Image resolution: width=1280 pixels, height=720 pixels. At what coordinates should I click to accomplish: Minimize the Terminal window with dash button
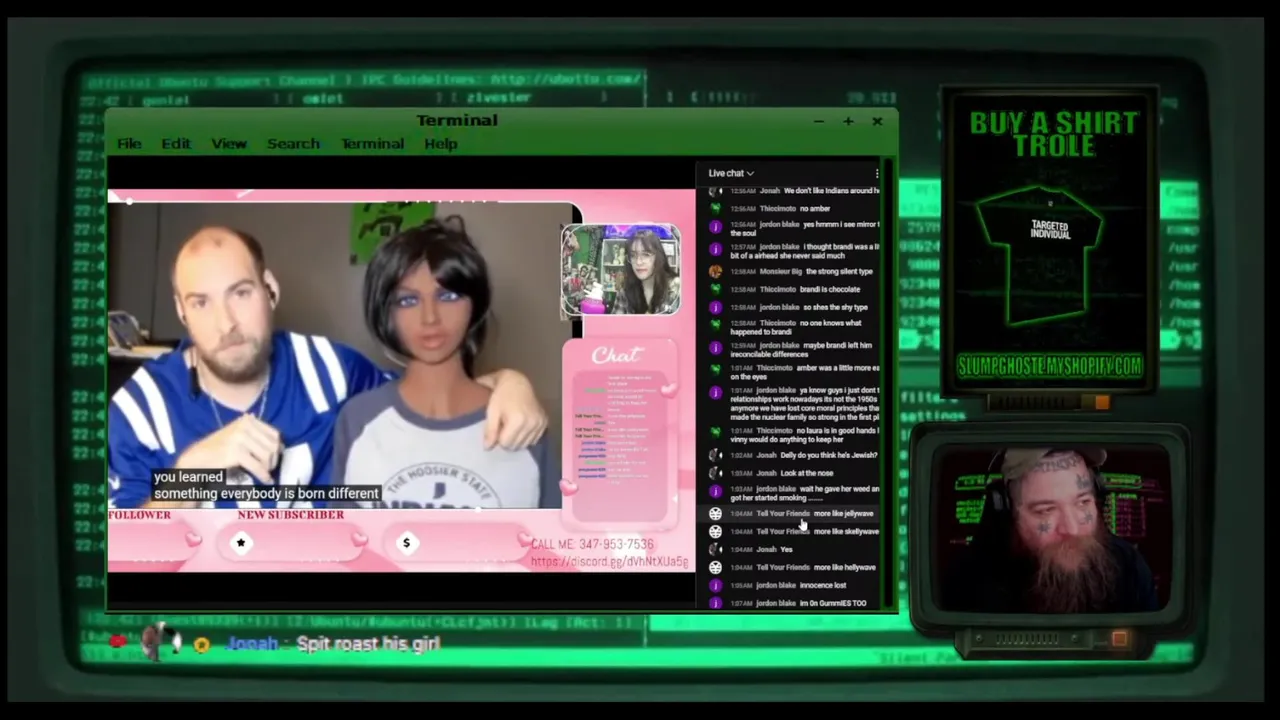pos(818,121)
